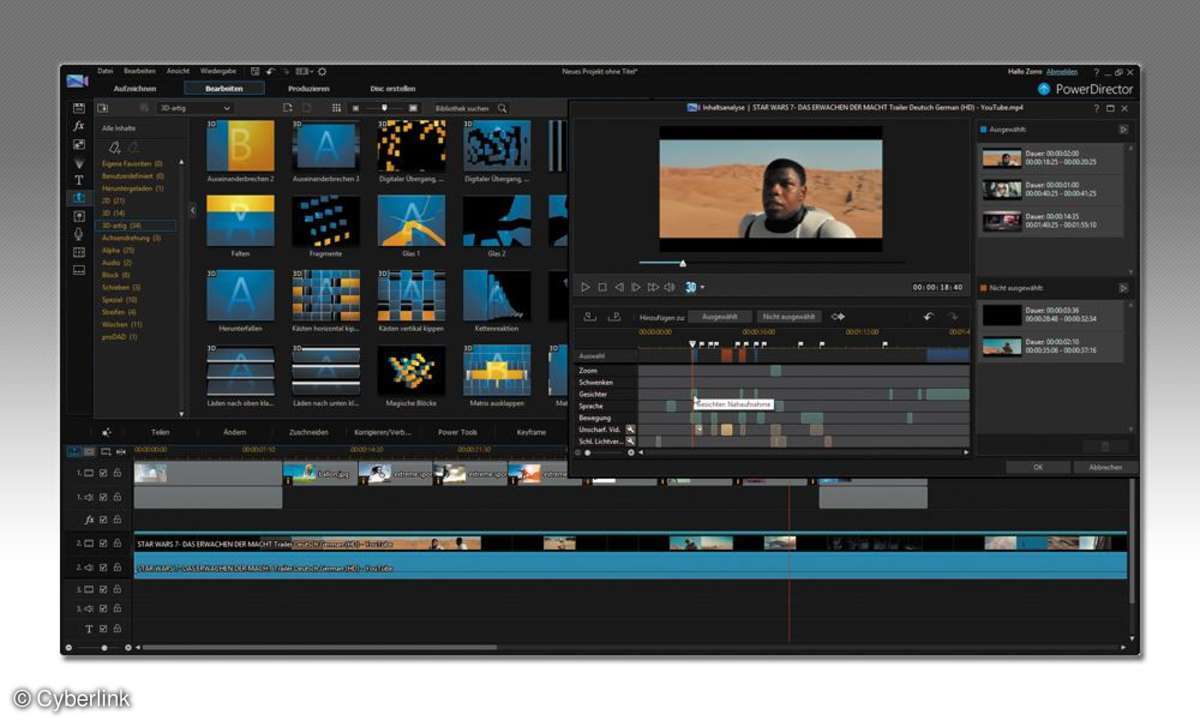Click the Teilen timeline button
The image size is (1200, 720).
[x=160, y=432]
